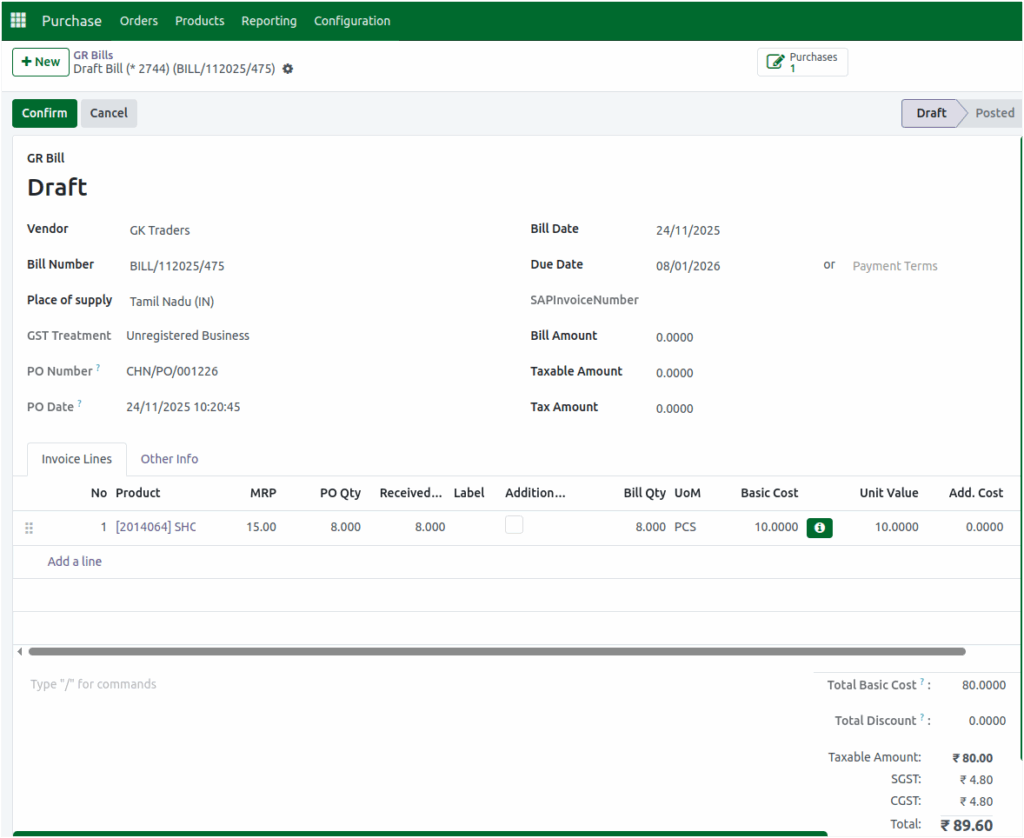This screenshot has height=838, width=1024.
Task: Open the Payment Terms dropdown
Action: (895, 266)
